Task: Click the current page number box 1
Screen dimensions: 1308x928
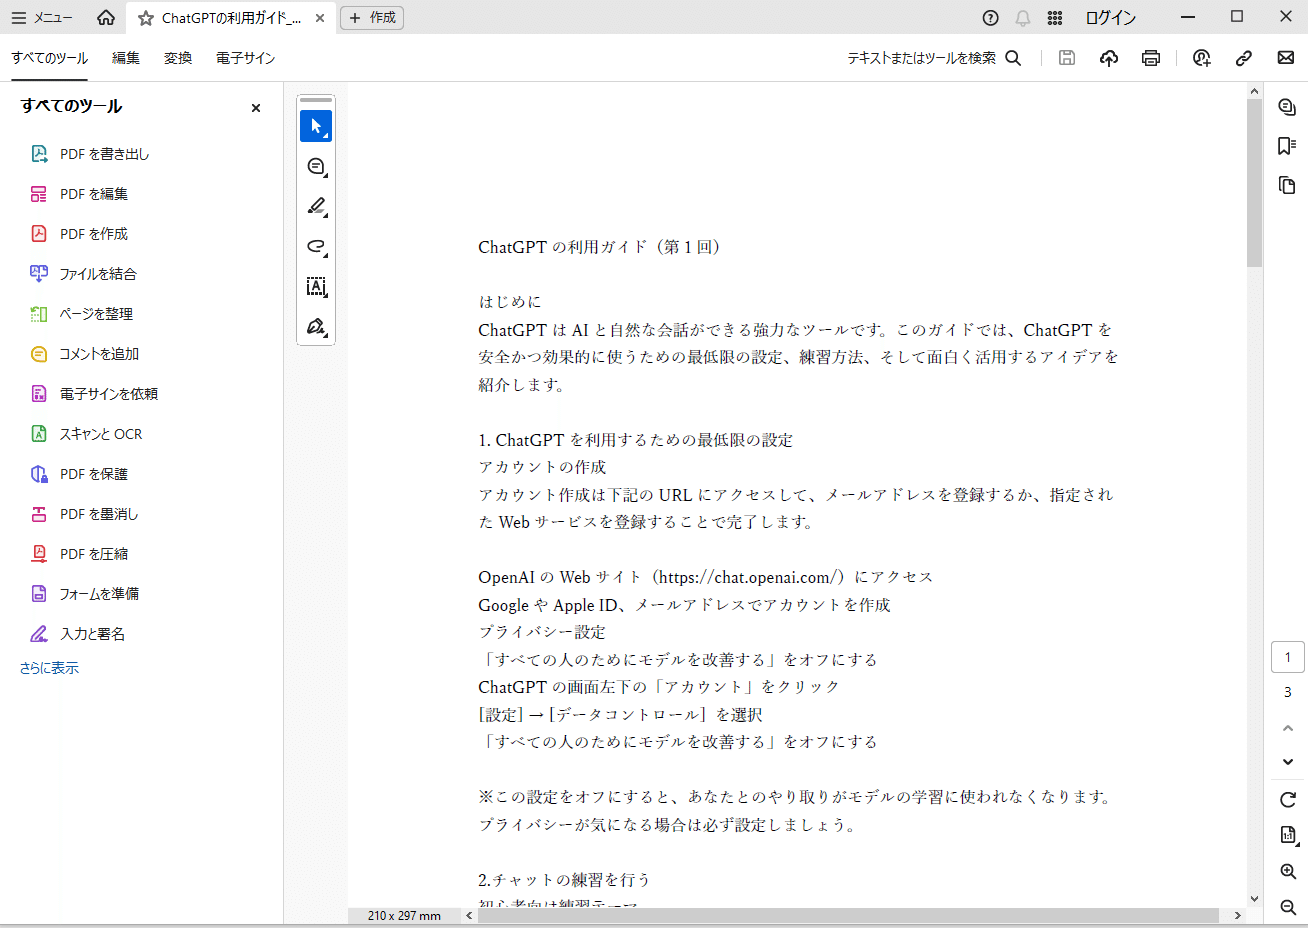Action: point(1288,657)
